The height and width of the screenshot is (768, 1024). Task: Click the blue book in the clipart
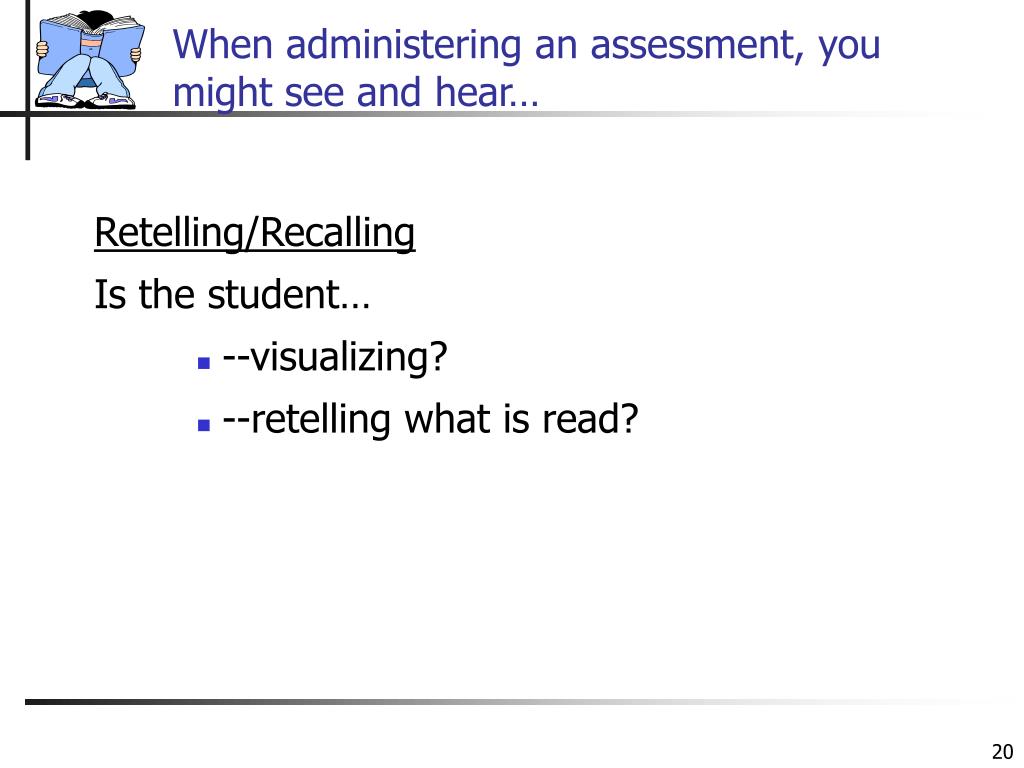pyautogui.click(x=90, y=47)
